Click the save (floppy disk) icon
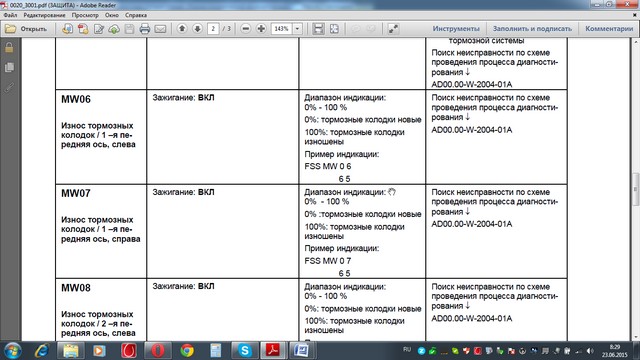Screen dimensions: 640x360 pyautogui.click(x=129, y=29)
